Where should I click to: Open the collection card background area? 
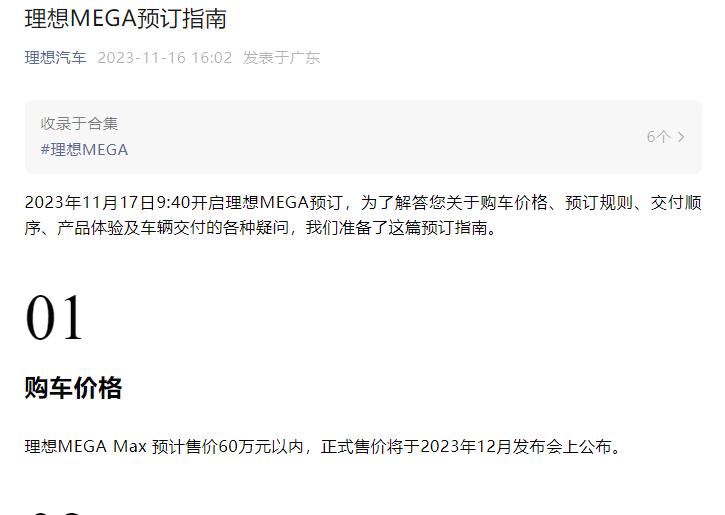point(363,137)
